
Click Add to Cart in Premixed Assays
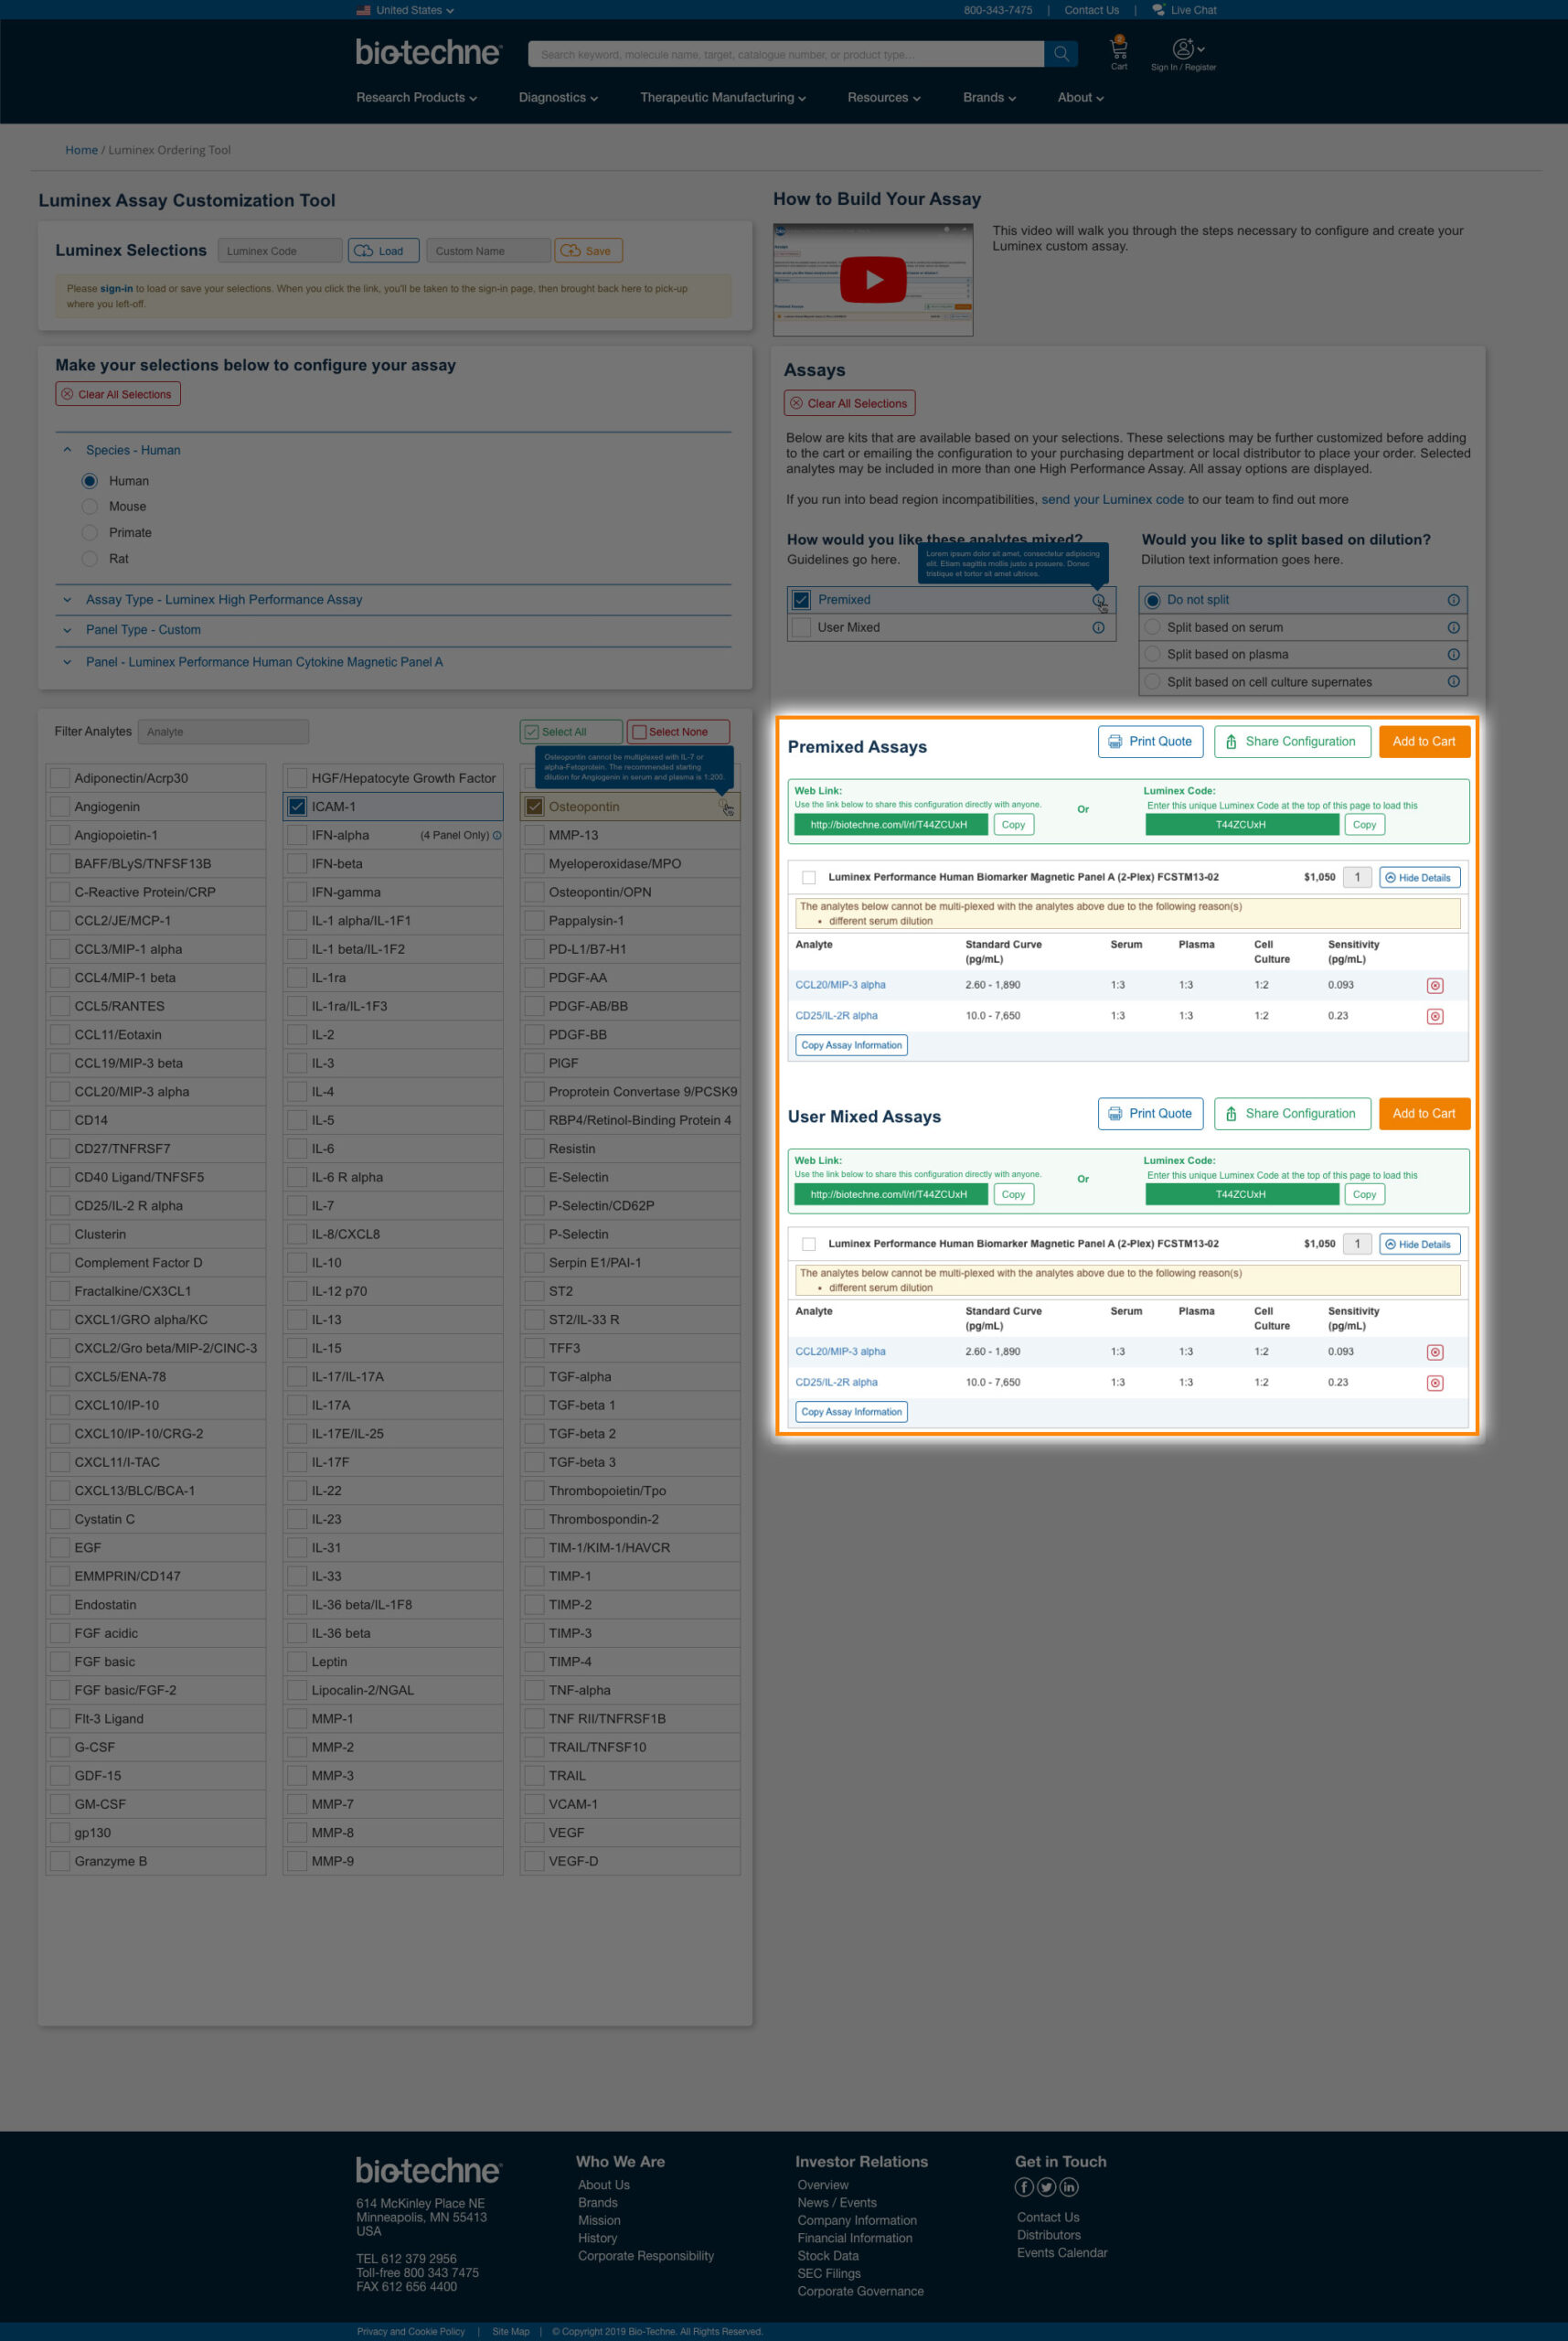coord(1424,741)
